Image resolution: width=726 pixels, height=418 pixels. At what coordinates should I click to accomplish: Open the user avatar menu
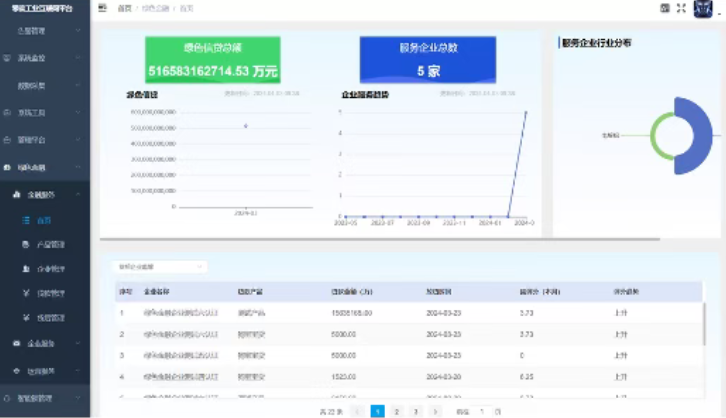click(x=703, y=8)
